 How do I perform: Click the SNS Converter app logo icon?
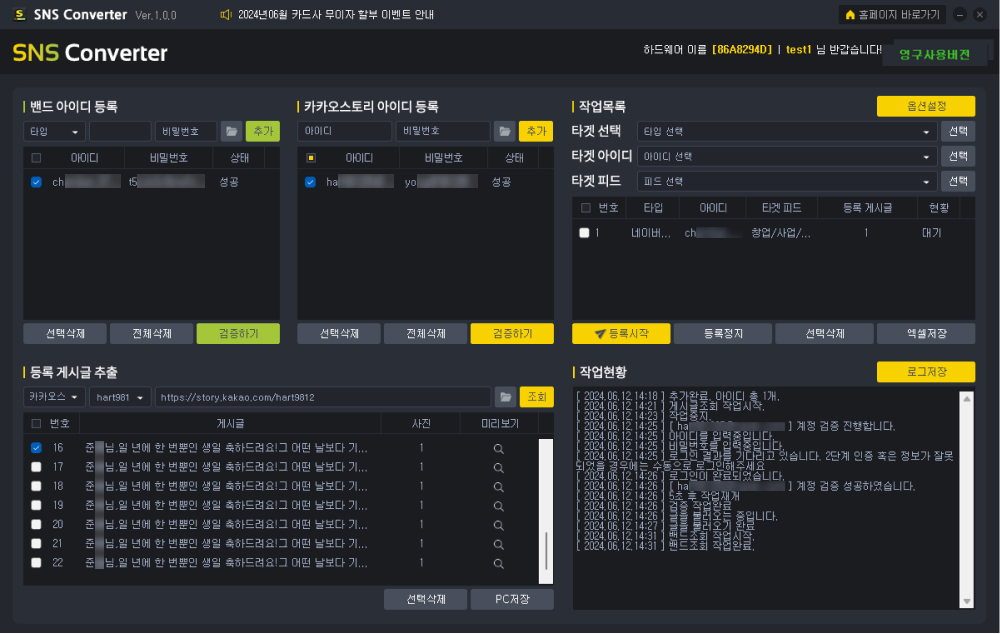tap(20, 14)
